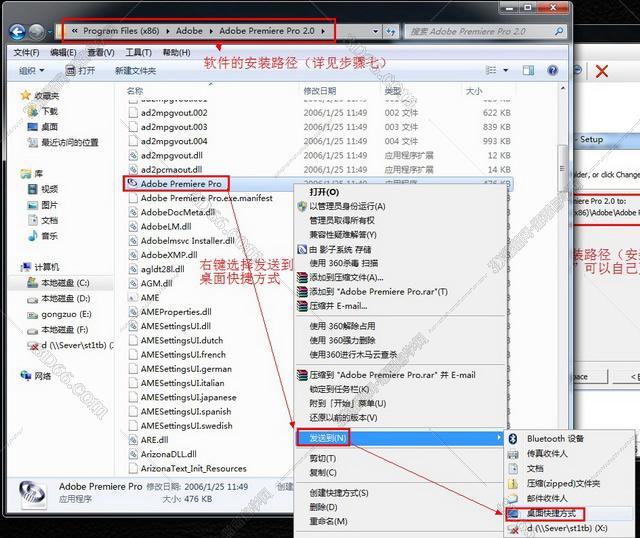The width and height of the screenshot is (640, 538).
Task: Expand arrow after Adobe breadcrumb segment
Action: click(211, 31)
